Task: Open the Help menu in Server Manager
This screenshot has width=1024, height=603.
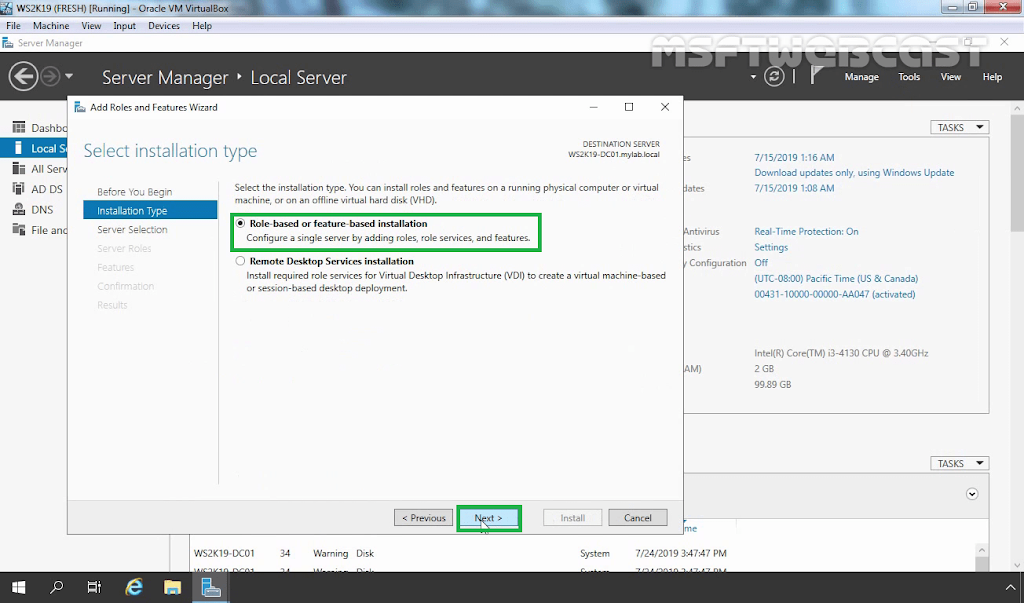Action: click(992, 76)
